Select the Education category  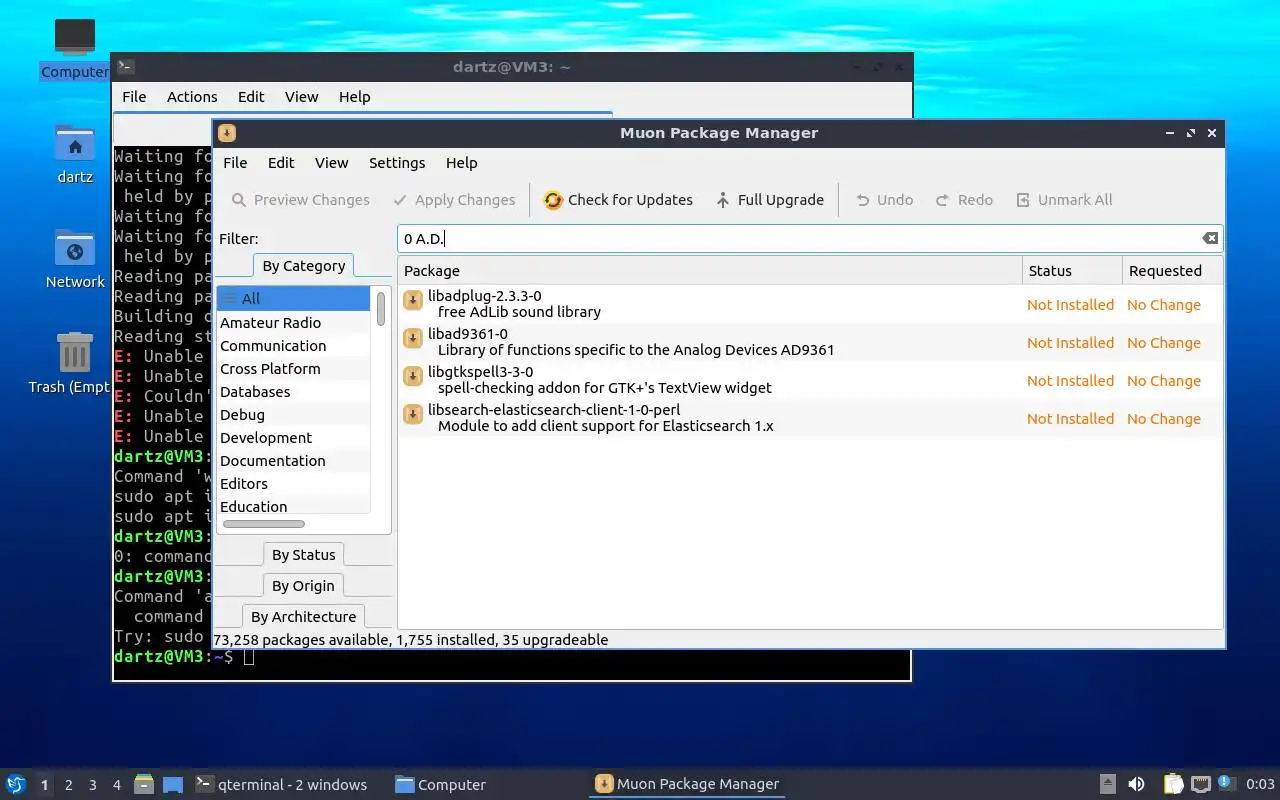294,506
